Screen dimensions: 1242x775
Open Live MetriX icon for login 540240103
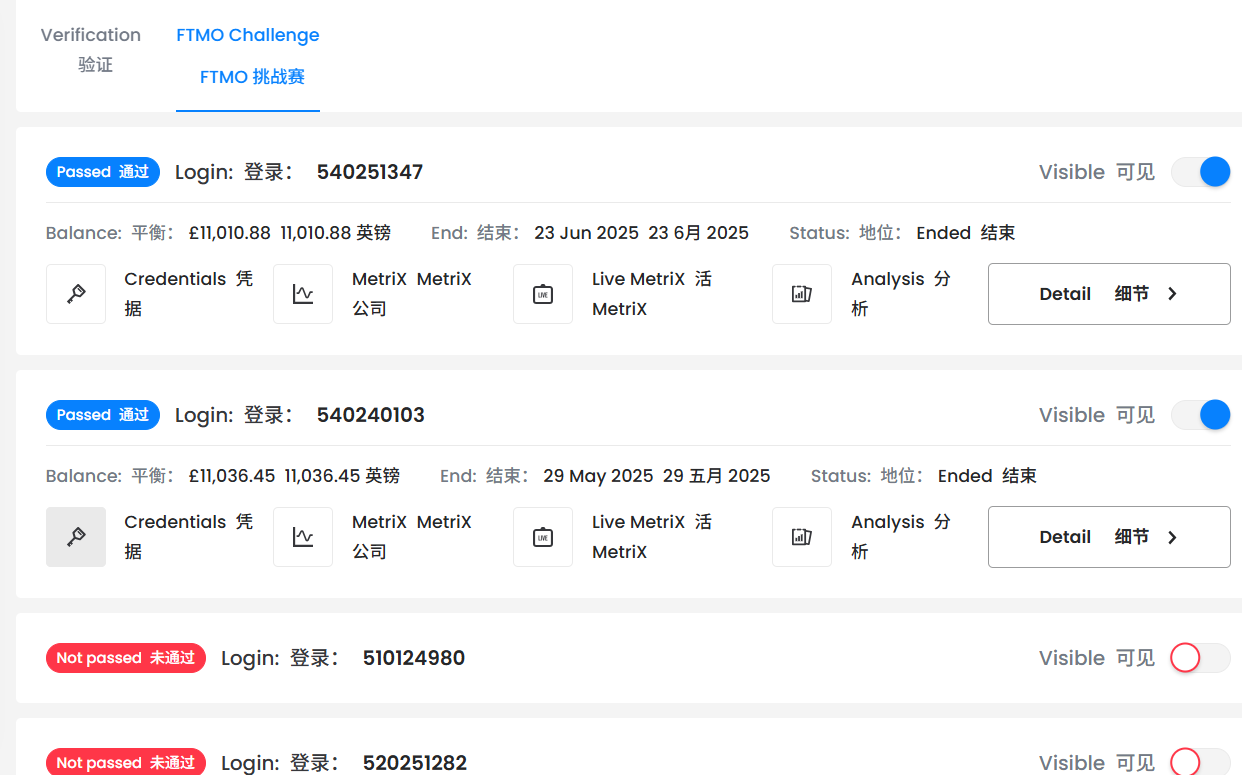point(543,537)
